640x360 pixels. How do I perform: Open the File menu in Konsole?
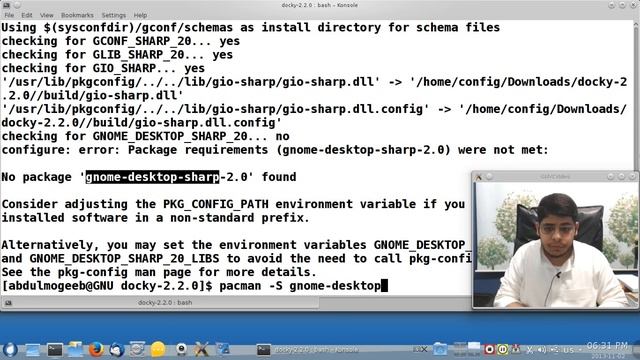tap(9, 15)
